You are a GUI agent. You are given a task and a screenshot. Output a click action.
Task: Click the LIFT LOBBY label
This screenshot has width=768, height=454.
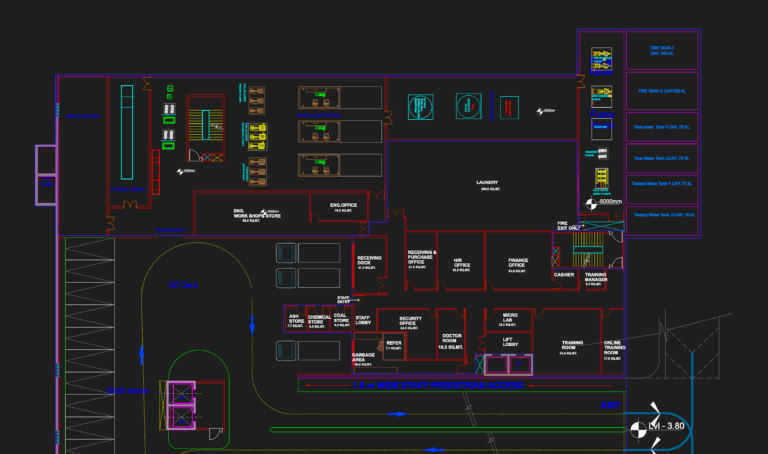click(x=508, y=341)
